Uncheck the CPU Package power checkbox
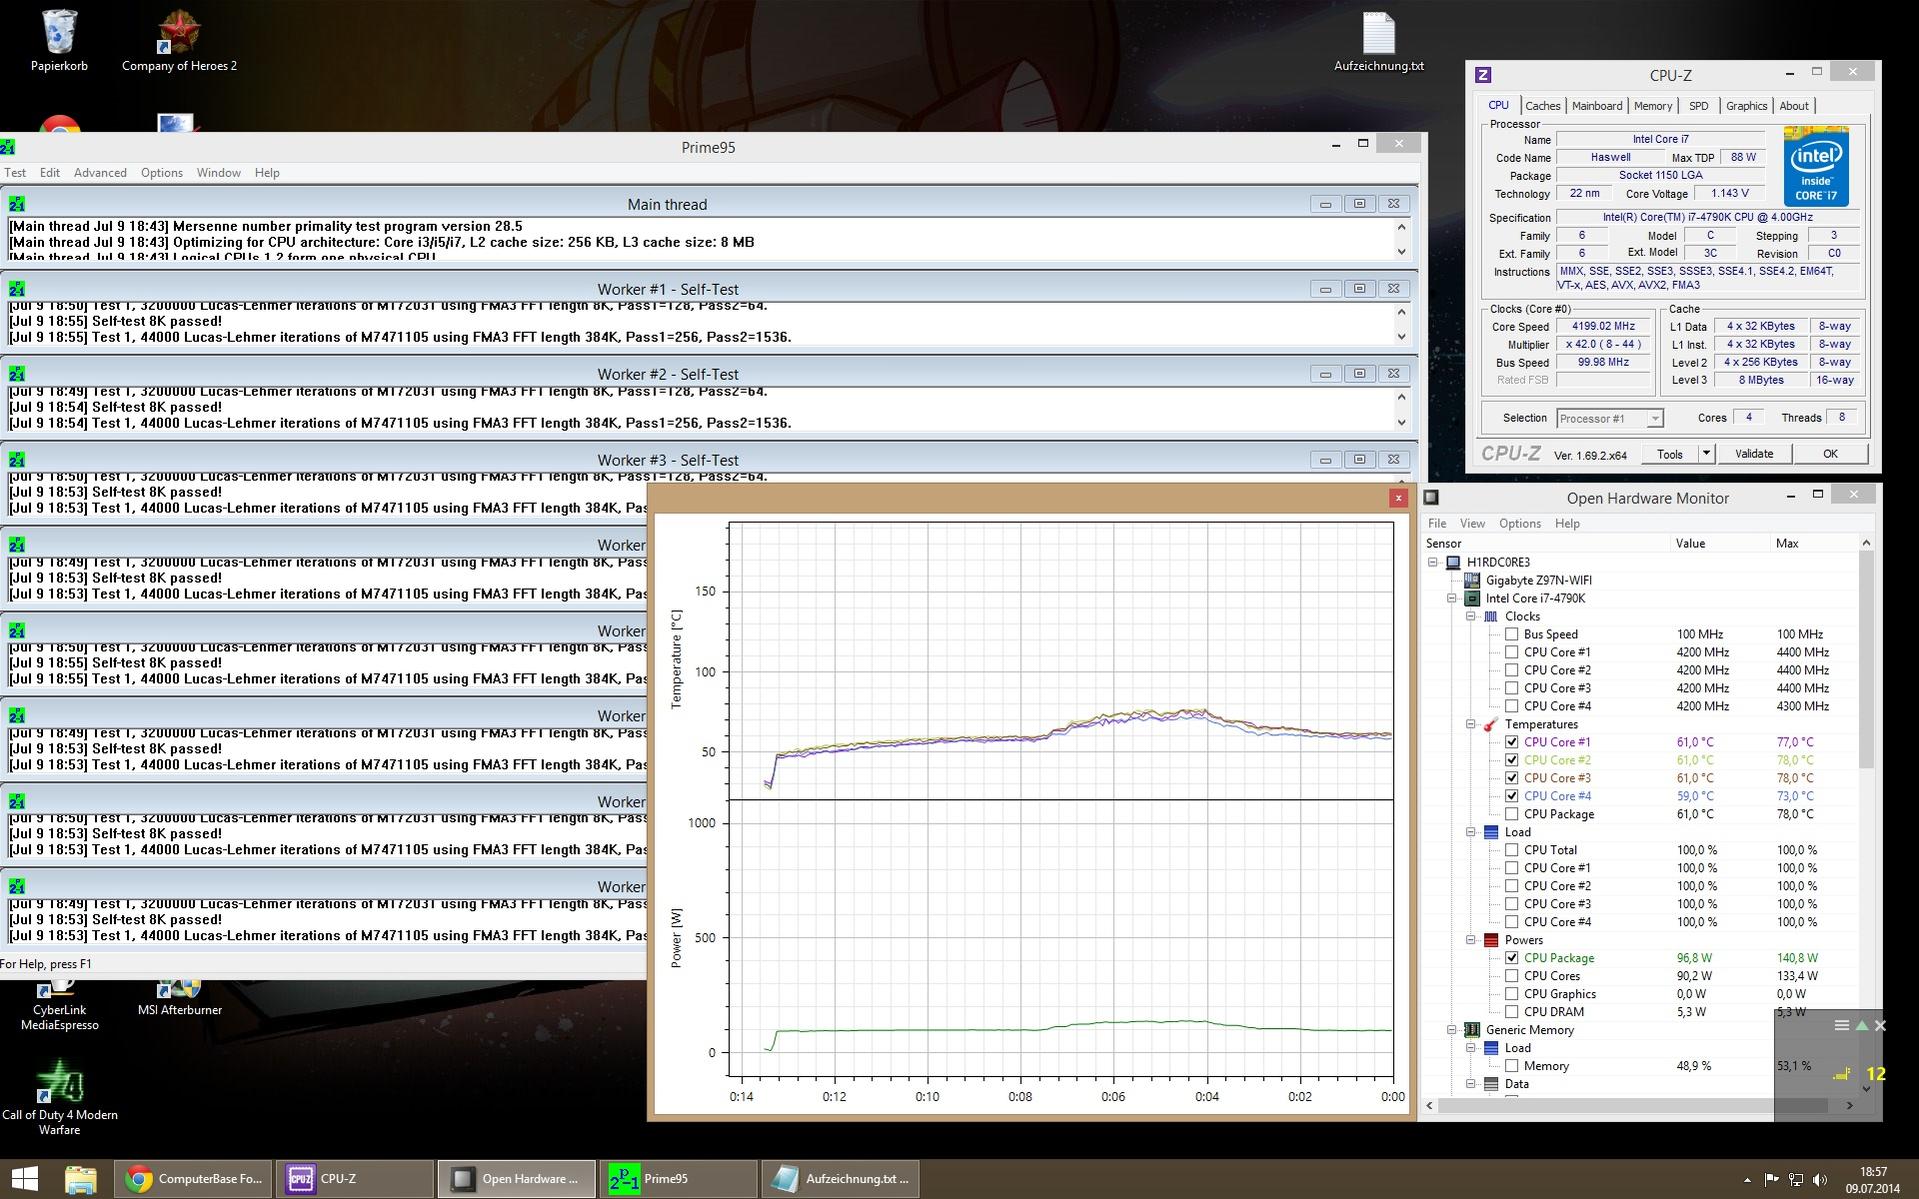The image size is (1919, 1199). (x=1511, y=958)
